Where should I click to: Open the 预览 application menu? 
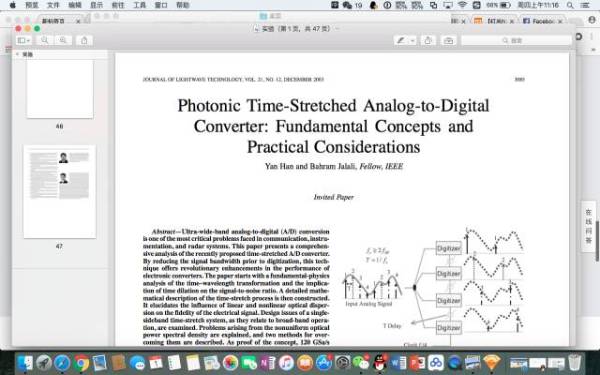[32, 5]
